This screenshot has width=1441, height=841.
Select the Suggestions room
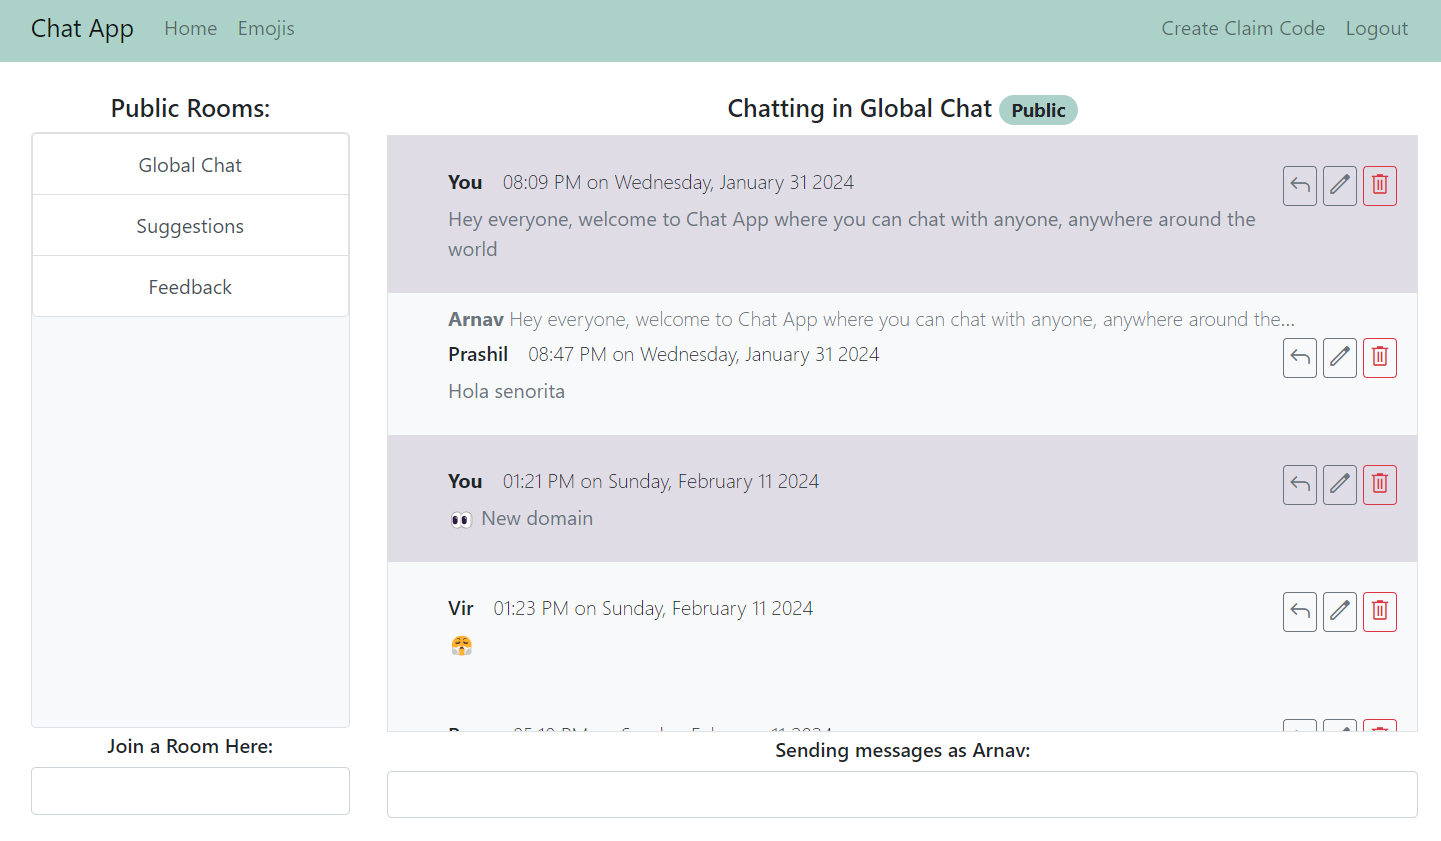(x=190, y=225)
